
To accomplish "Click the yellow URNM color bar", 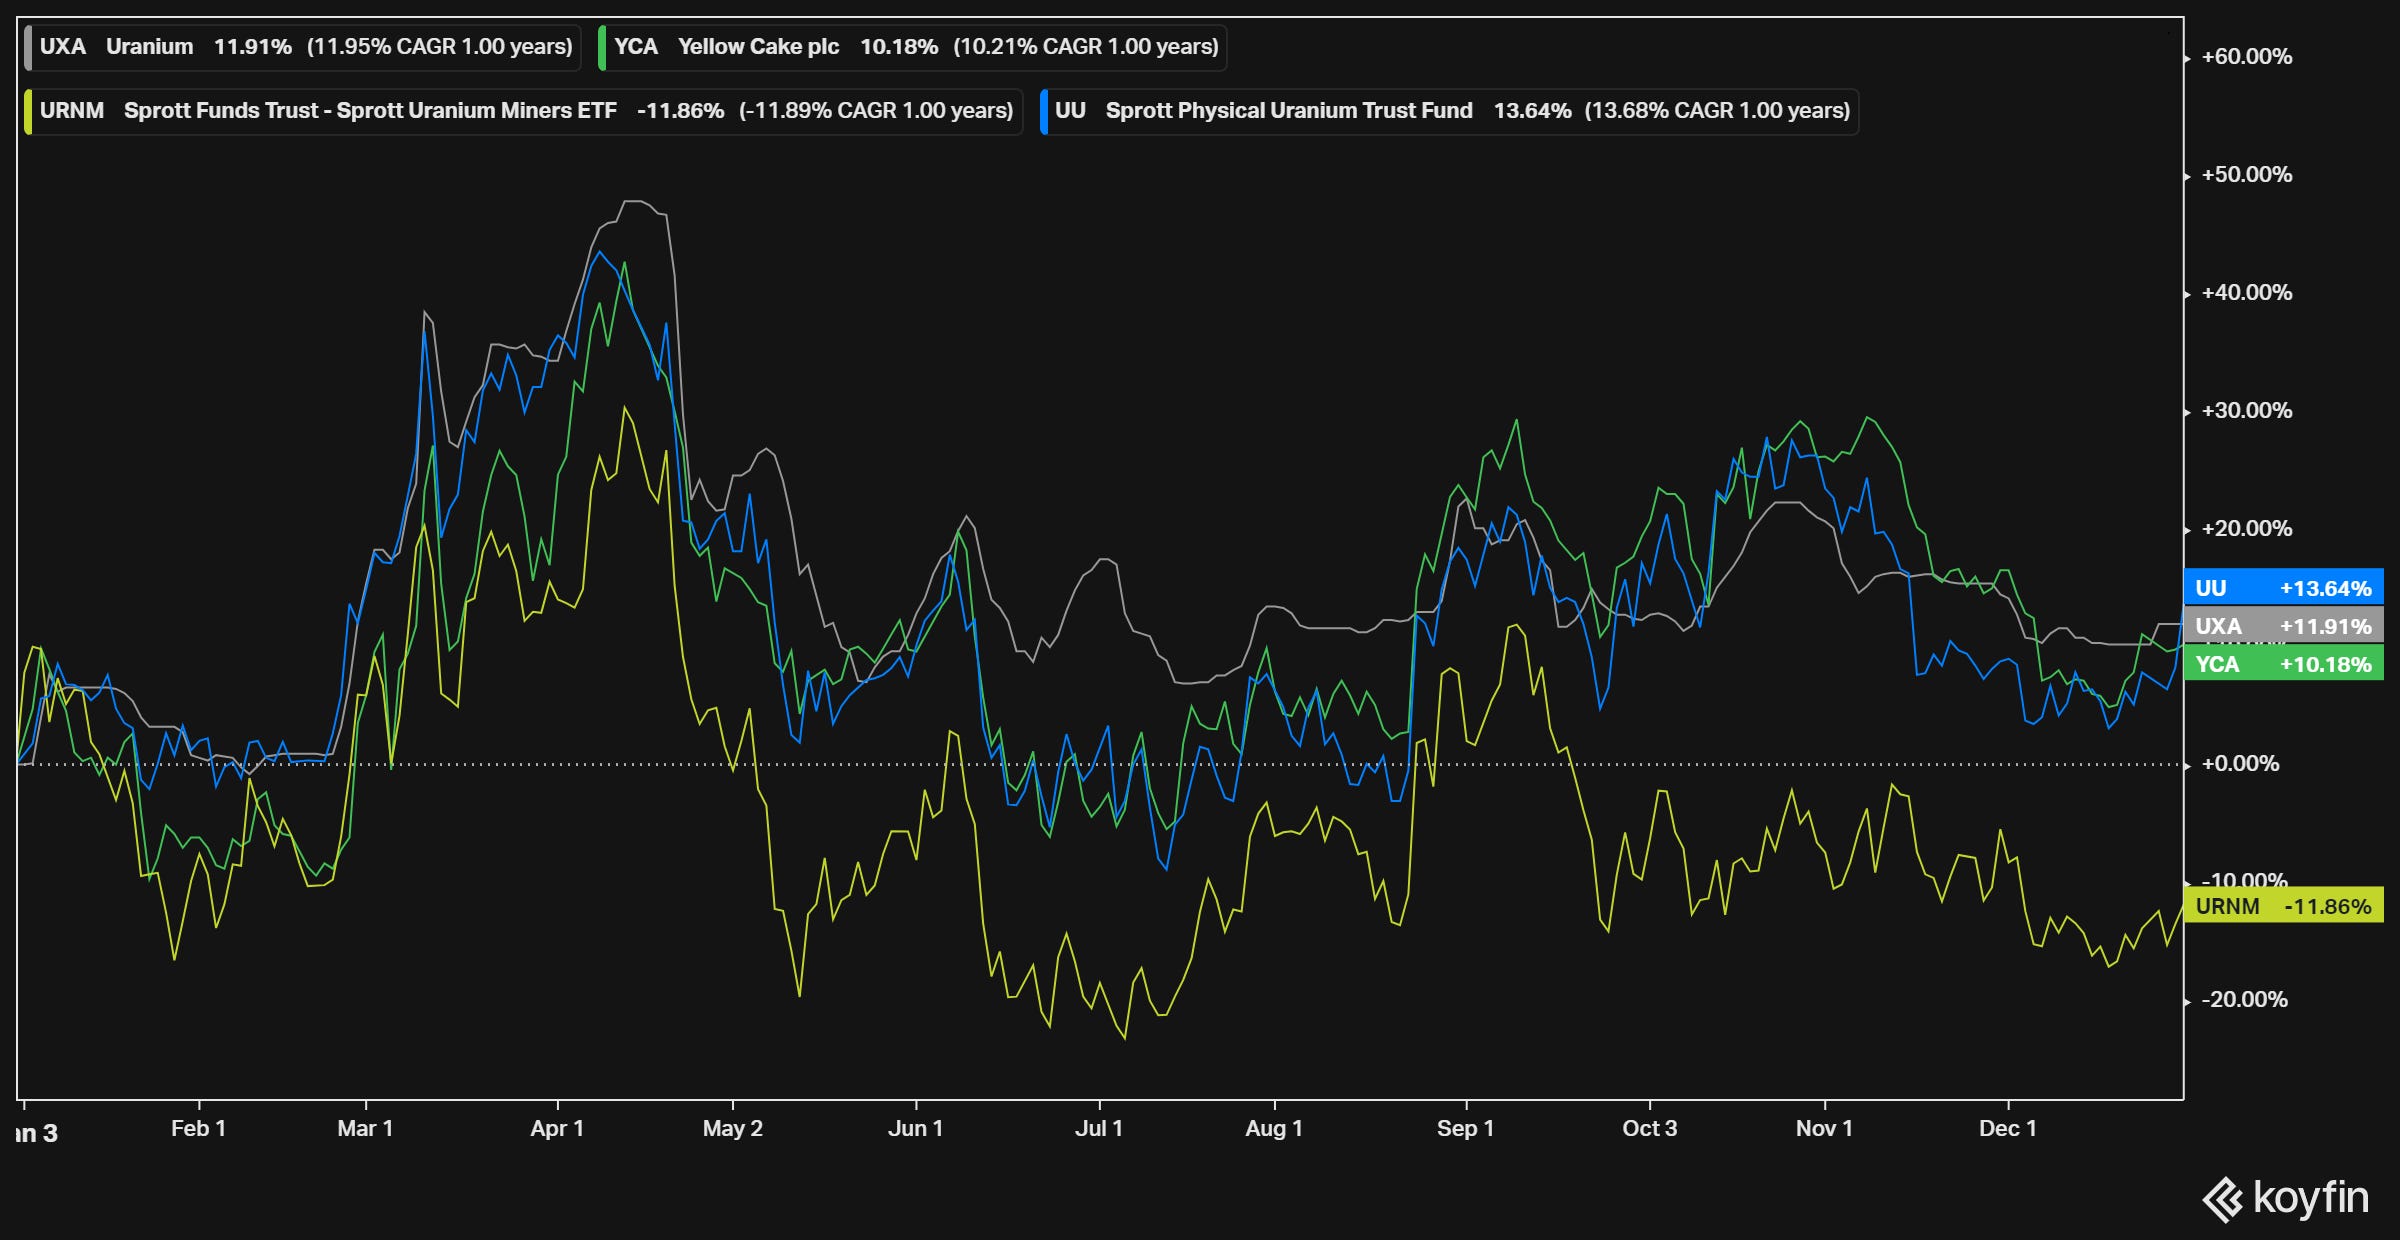I will pos(29,111).
